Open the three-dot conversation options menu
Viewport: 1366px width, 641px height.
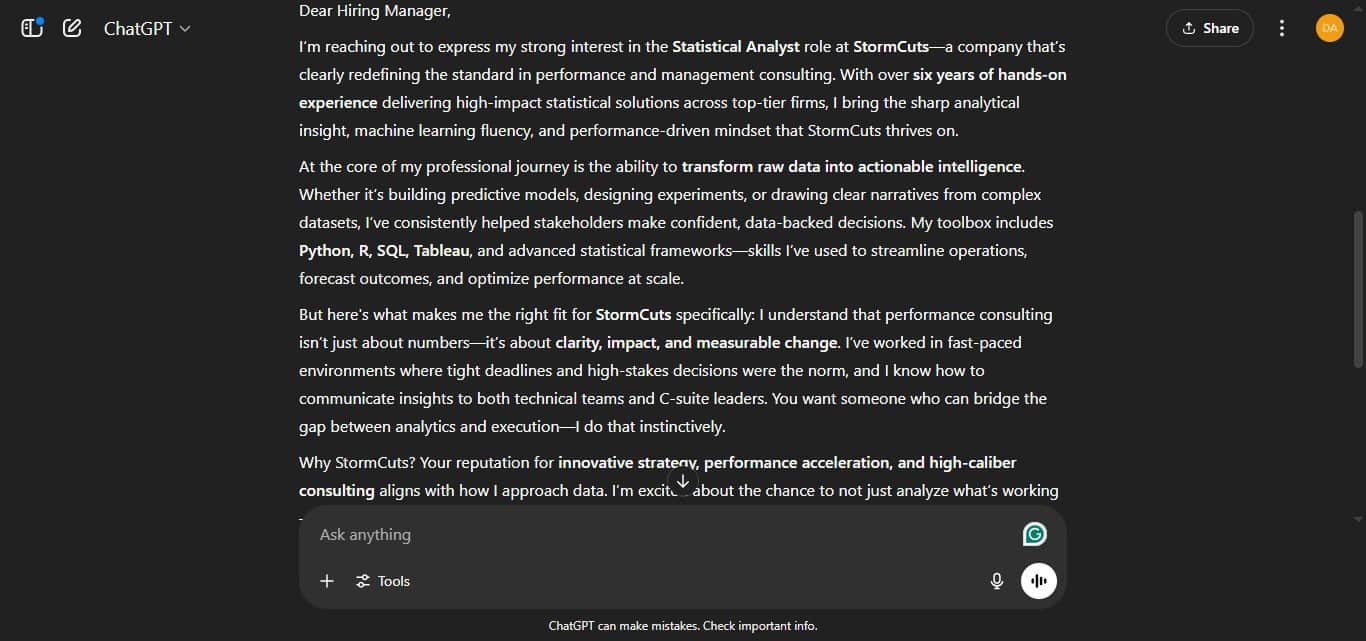[x=1282, y=28]
